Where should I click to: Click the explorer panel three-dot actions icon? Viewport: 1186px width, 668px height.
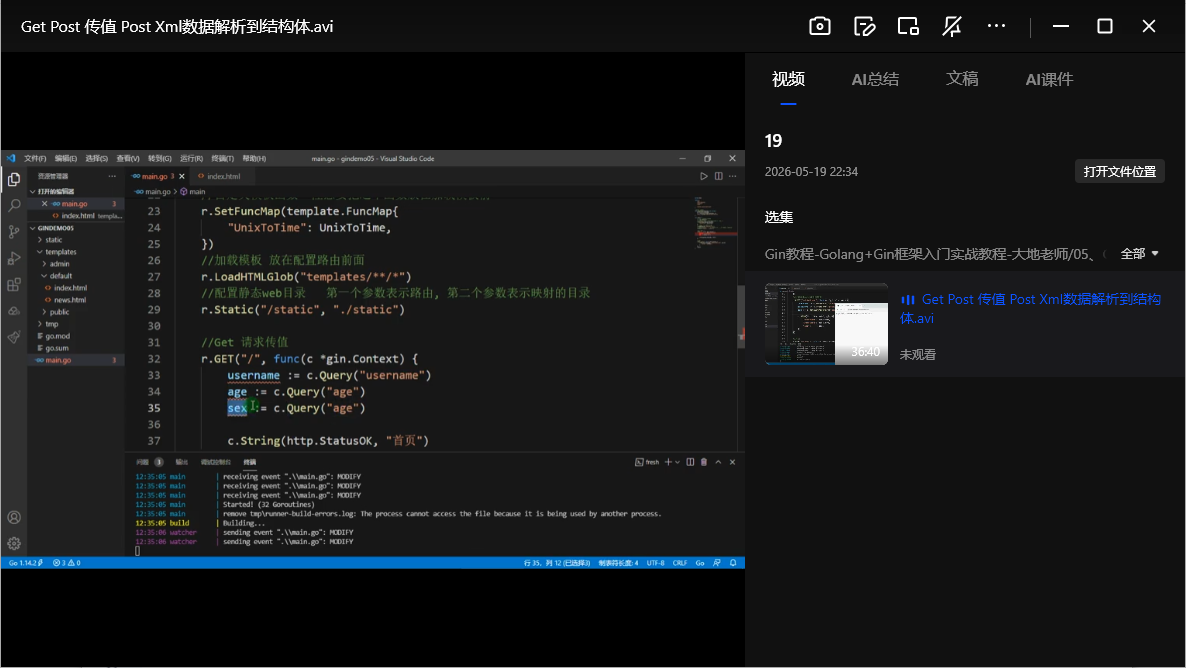click(x=112, y=176)
